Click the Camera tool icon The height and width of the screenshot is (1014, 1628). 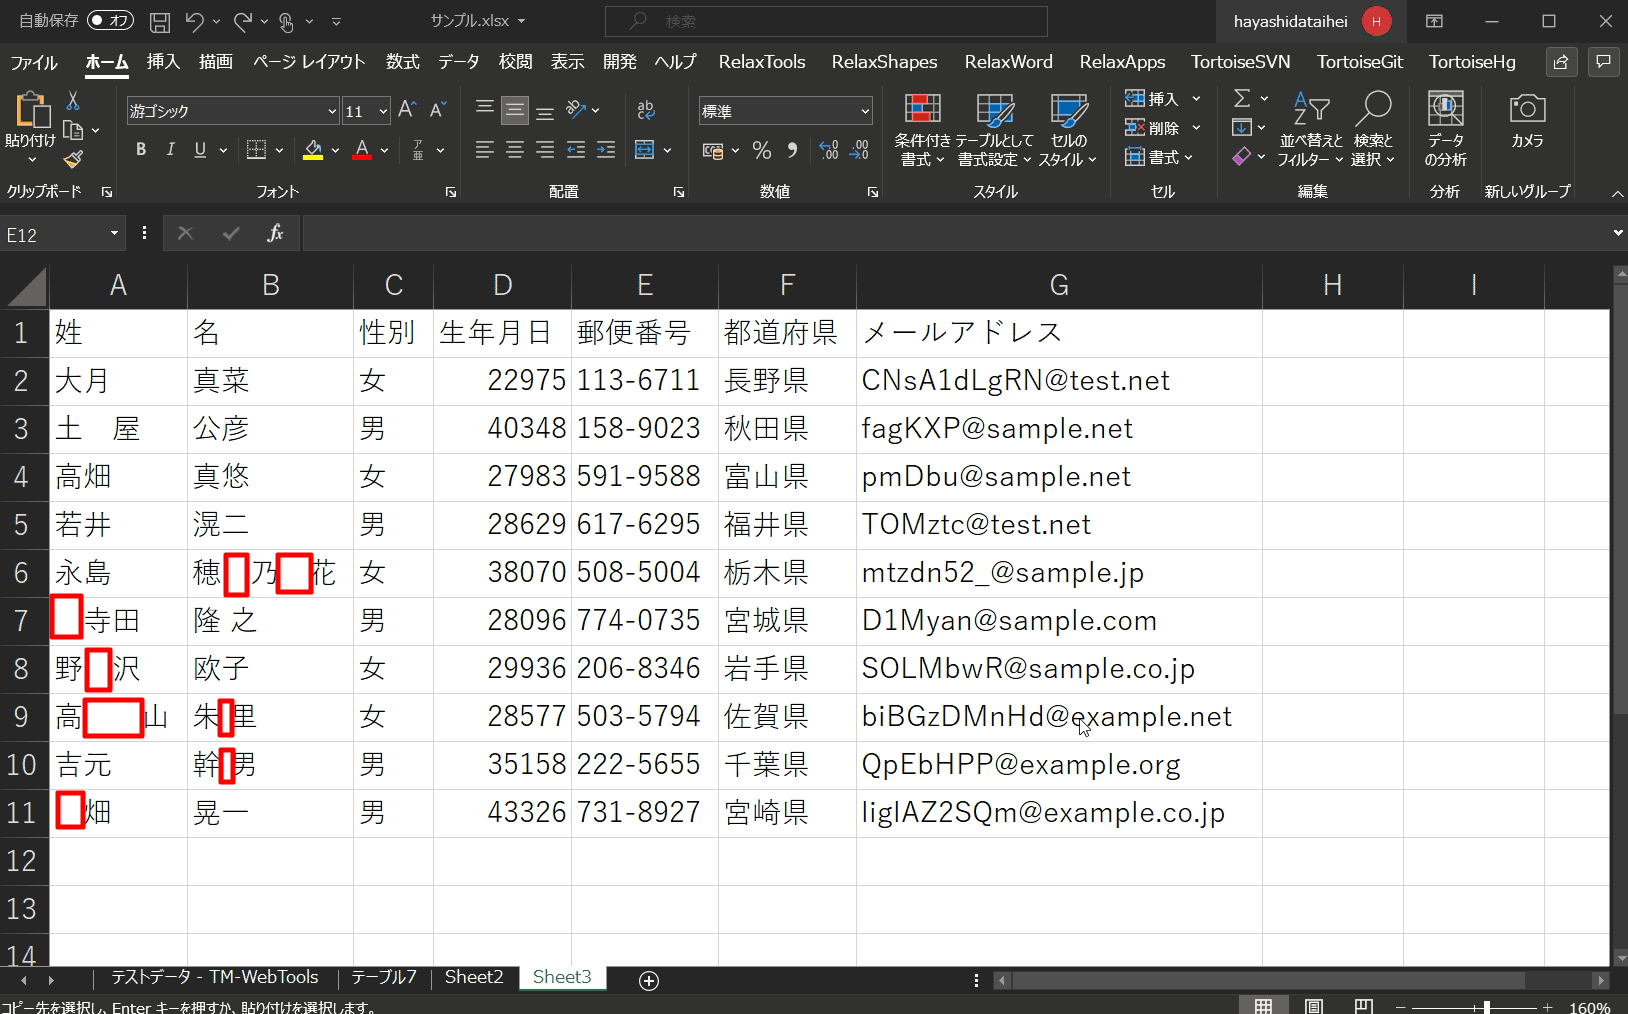point(1526,110)
